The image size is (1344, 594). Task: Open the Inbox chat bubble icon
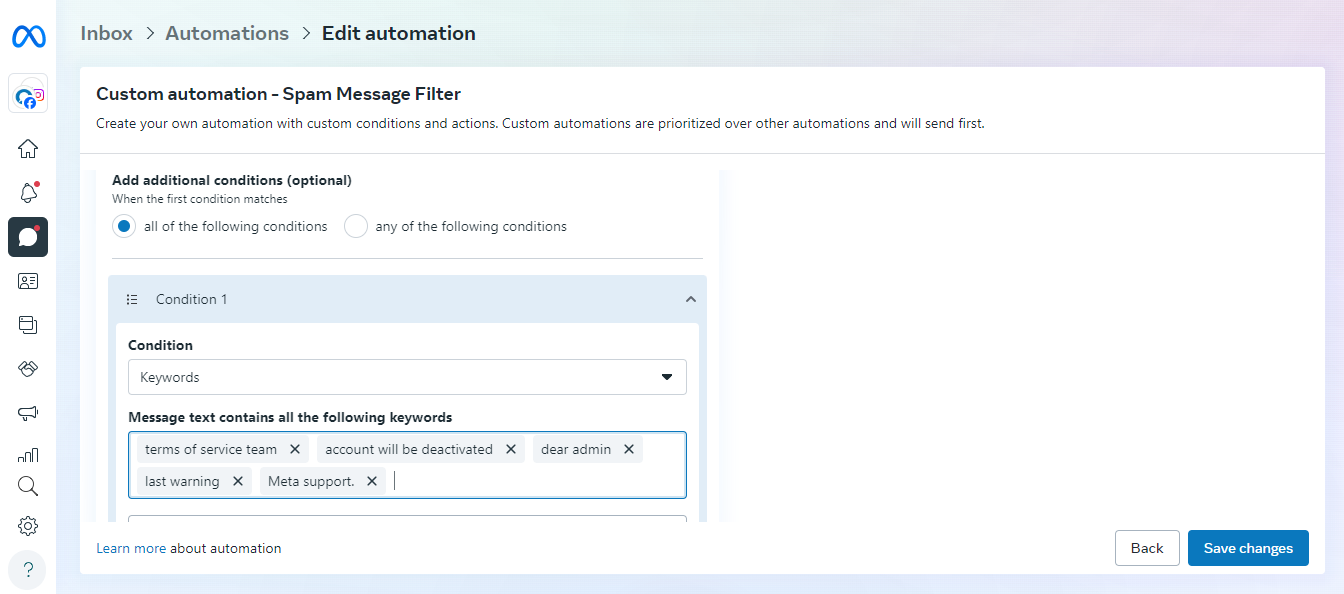28,237
